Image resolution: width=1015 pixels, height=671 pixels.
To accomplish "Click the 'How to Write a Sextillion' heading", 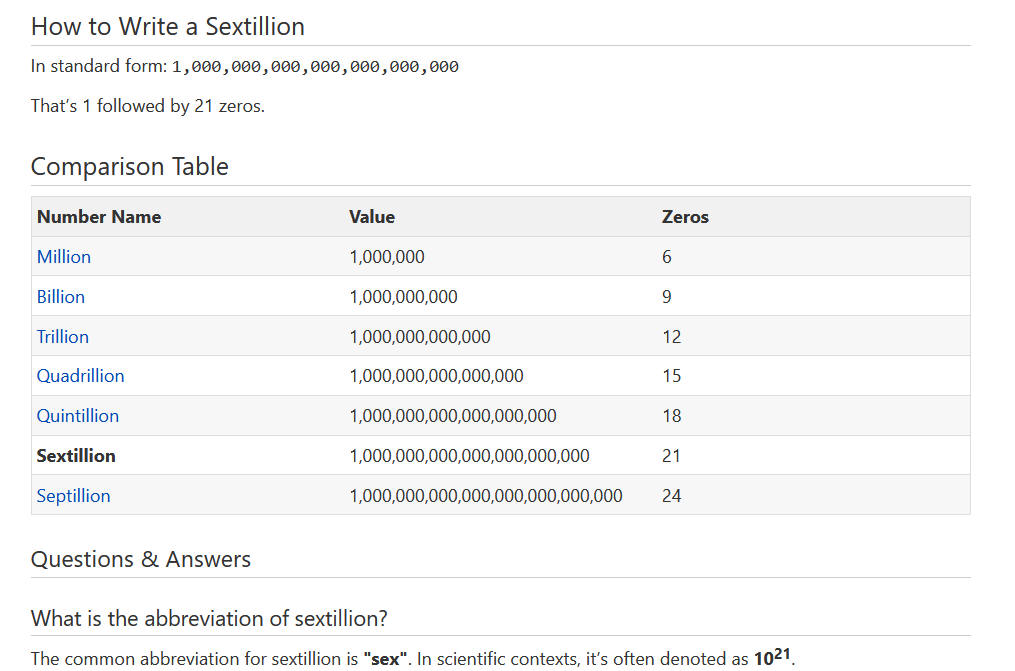I will [168, 26].
